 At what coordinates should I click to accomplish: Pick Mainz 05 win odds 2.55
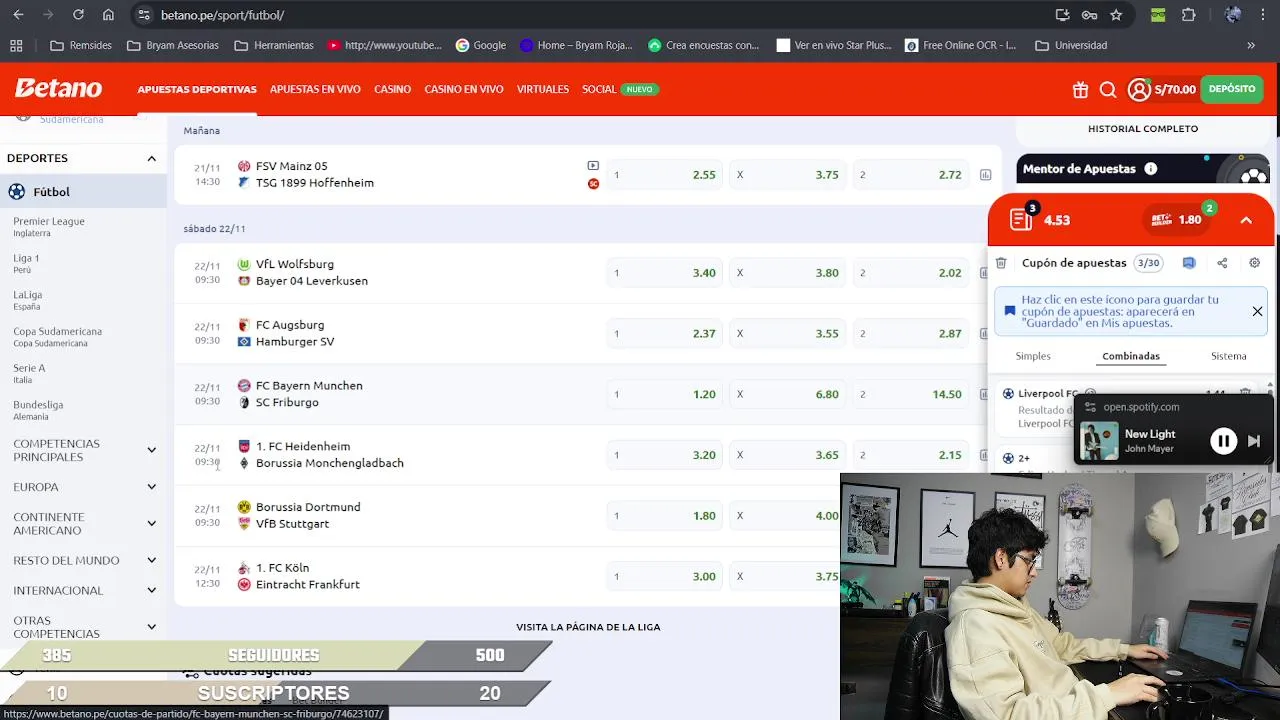click(664, 175)
